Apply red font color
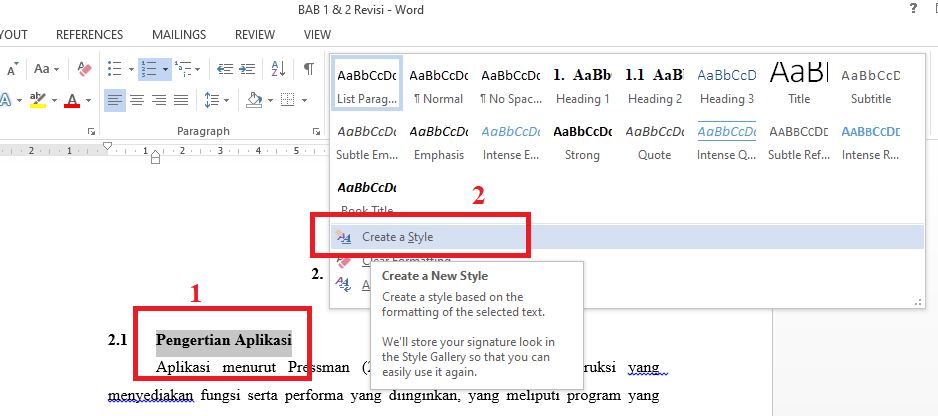Viewport: 938px width, 416px height. 72,100
